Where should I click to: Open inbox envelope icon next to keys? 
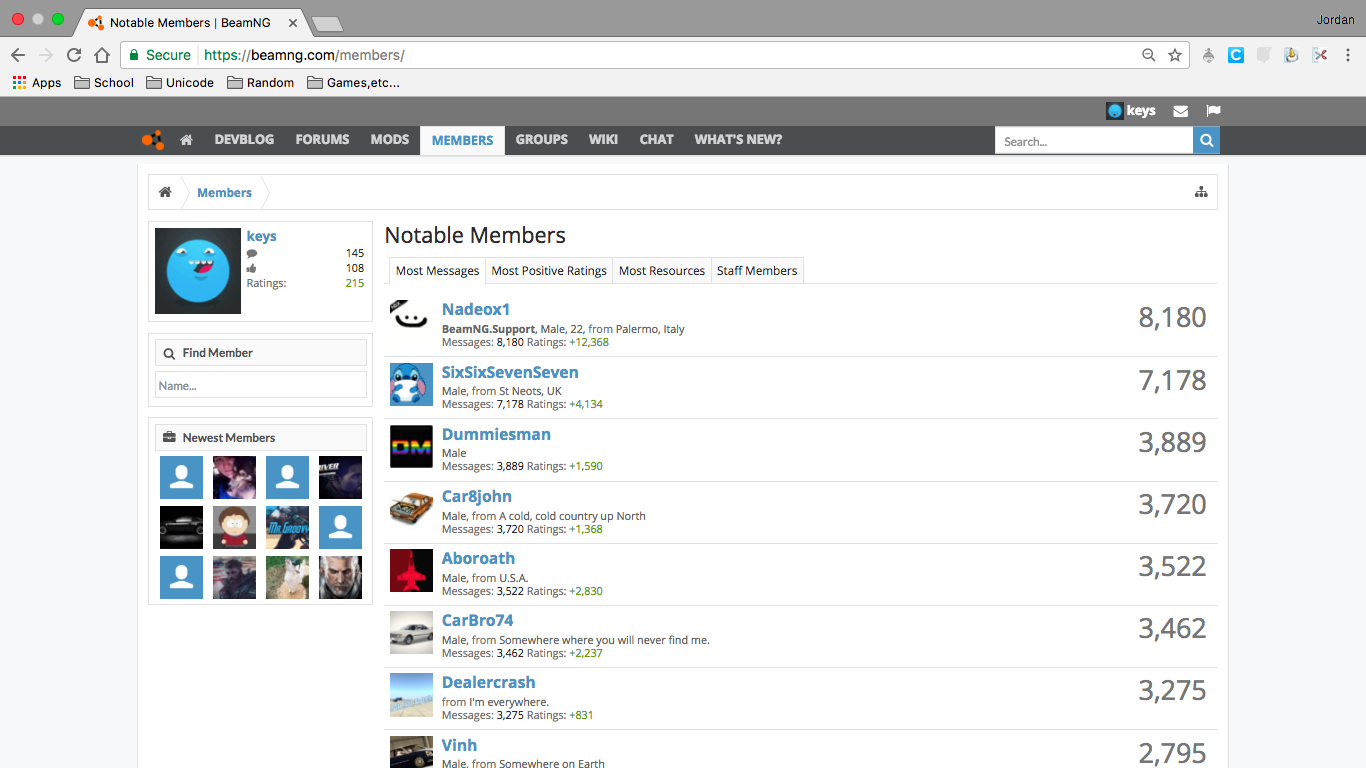[x=1181, y=111]
